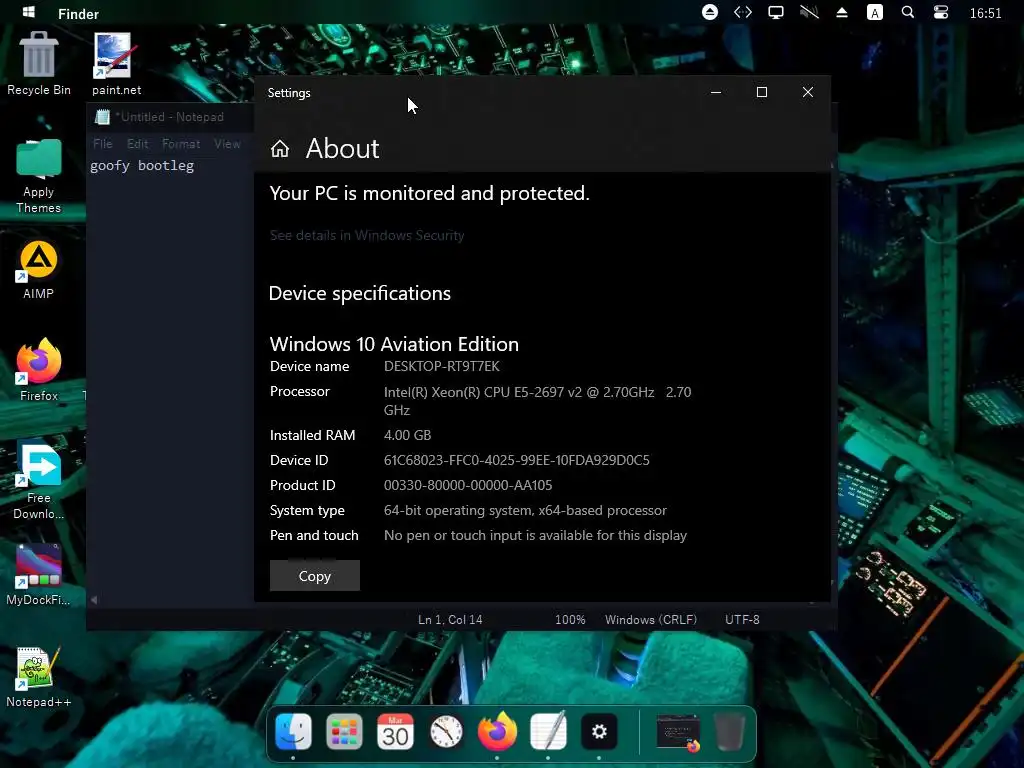Open the Clock icon in the dock
This screenshot has height=768, width=1024.
(446, 731)
